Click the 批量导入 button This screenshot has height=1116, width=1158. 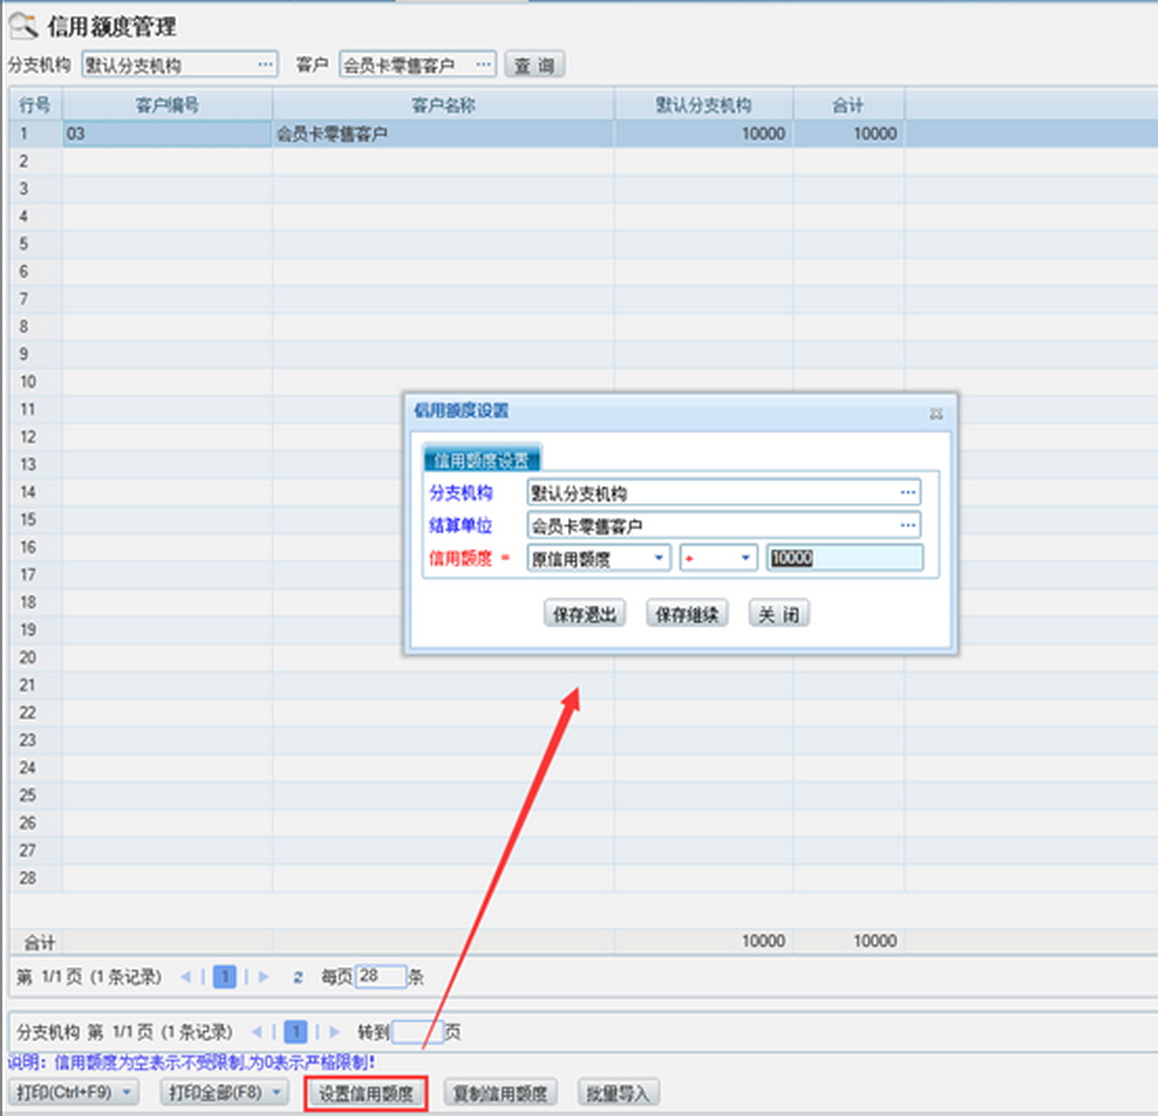click(617, 1093)
